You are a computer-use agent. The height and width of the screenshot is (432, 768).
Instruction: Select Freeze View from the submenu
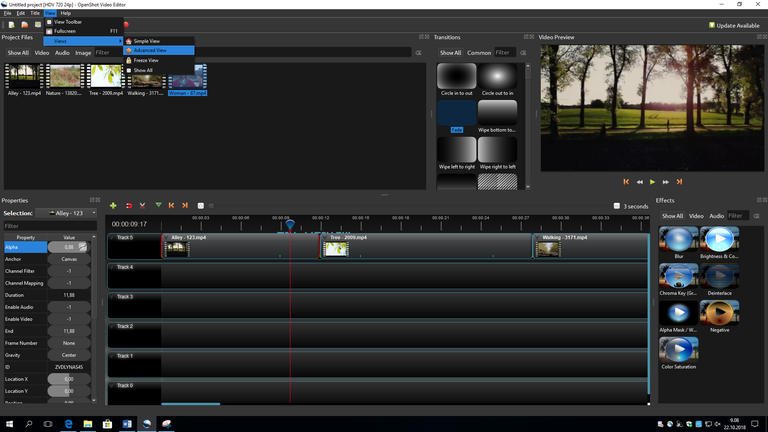pyautogui.click(x=146, y=60)
